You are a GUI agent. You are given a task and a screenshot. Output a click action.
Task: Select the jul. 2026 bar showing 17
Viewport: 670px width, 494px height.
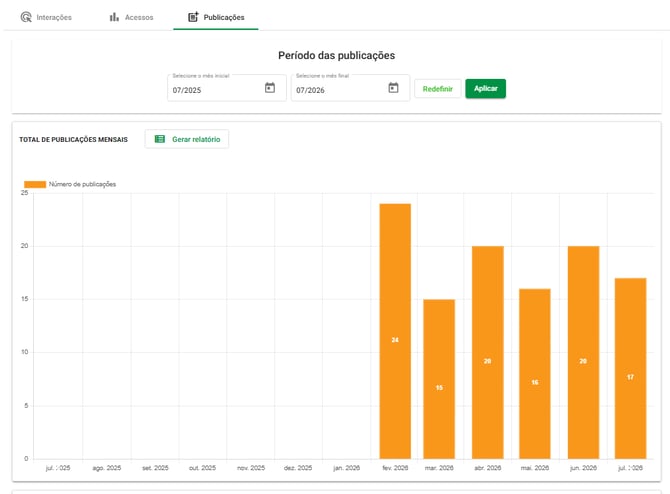click(x=630, y=368)
